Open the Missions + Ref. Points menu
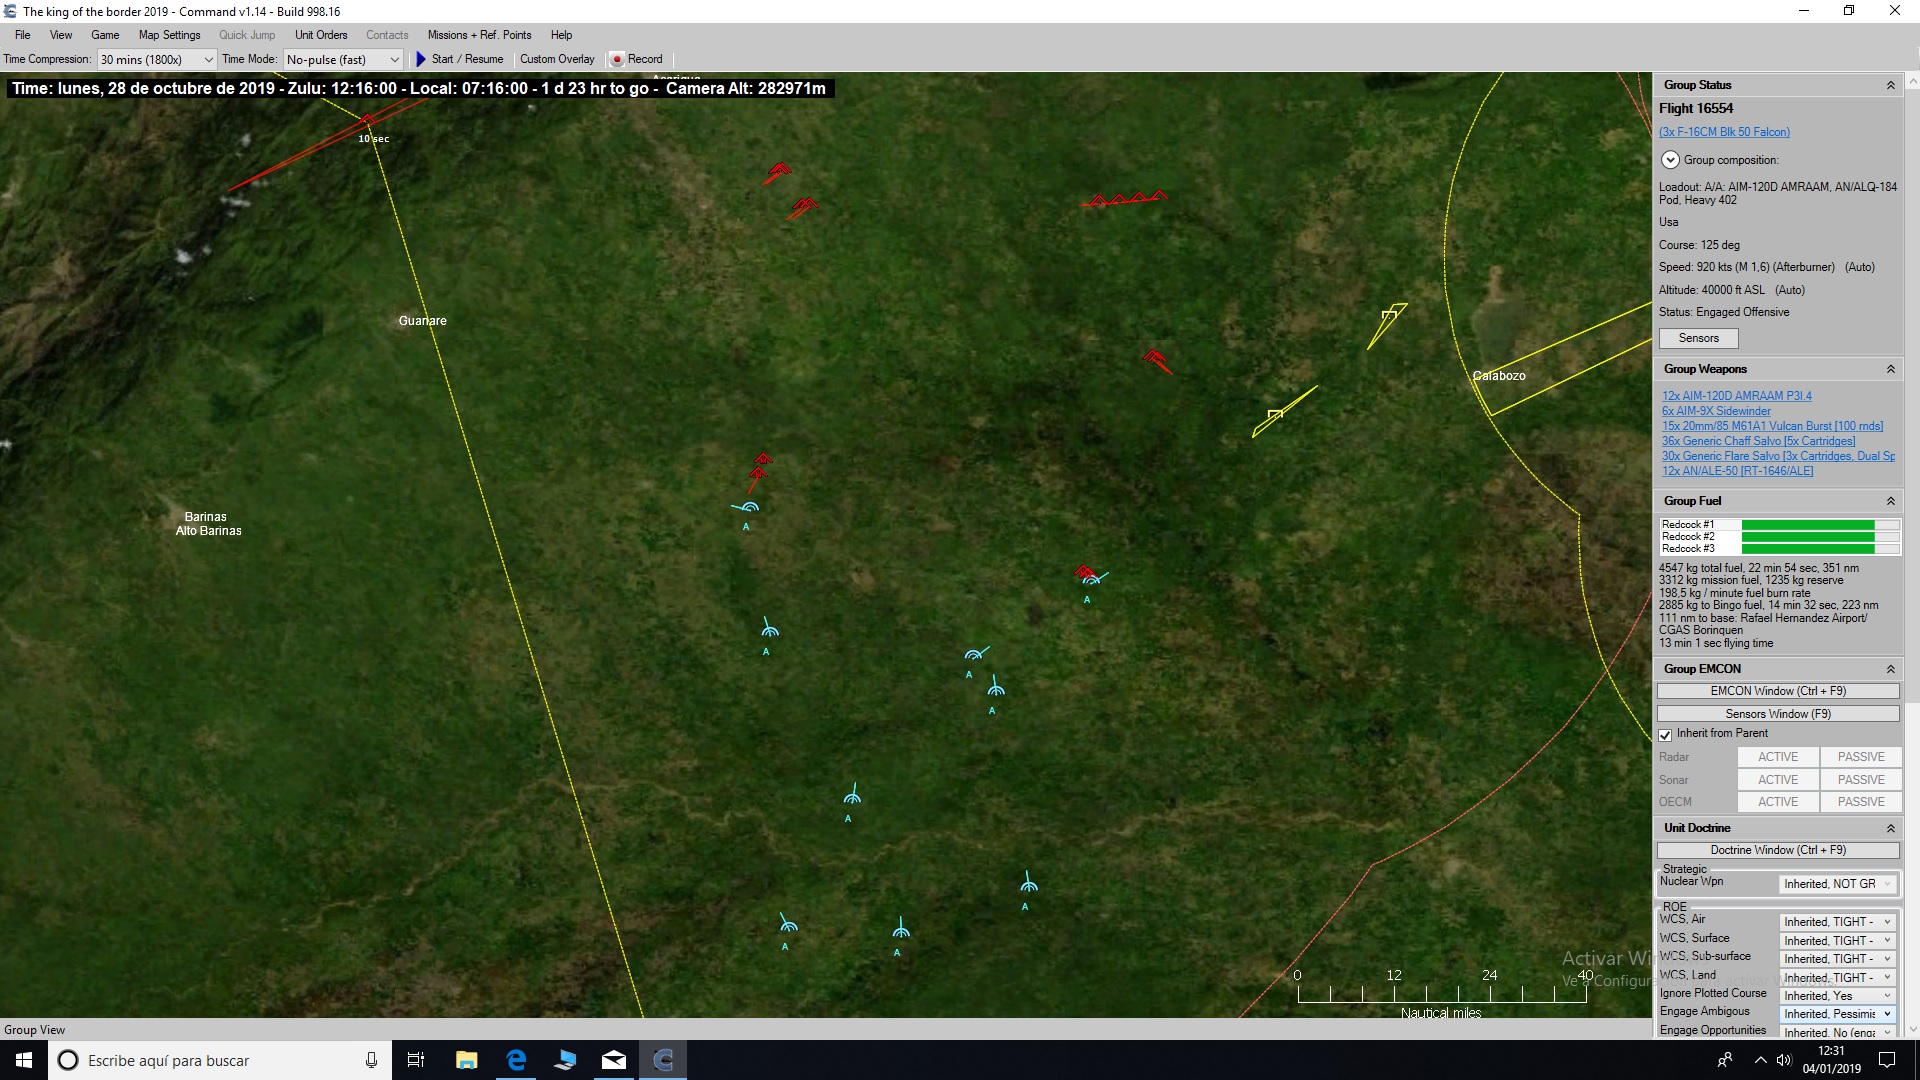 (479, 34)
